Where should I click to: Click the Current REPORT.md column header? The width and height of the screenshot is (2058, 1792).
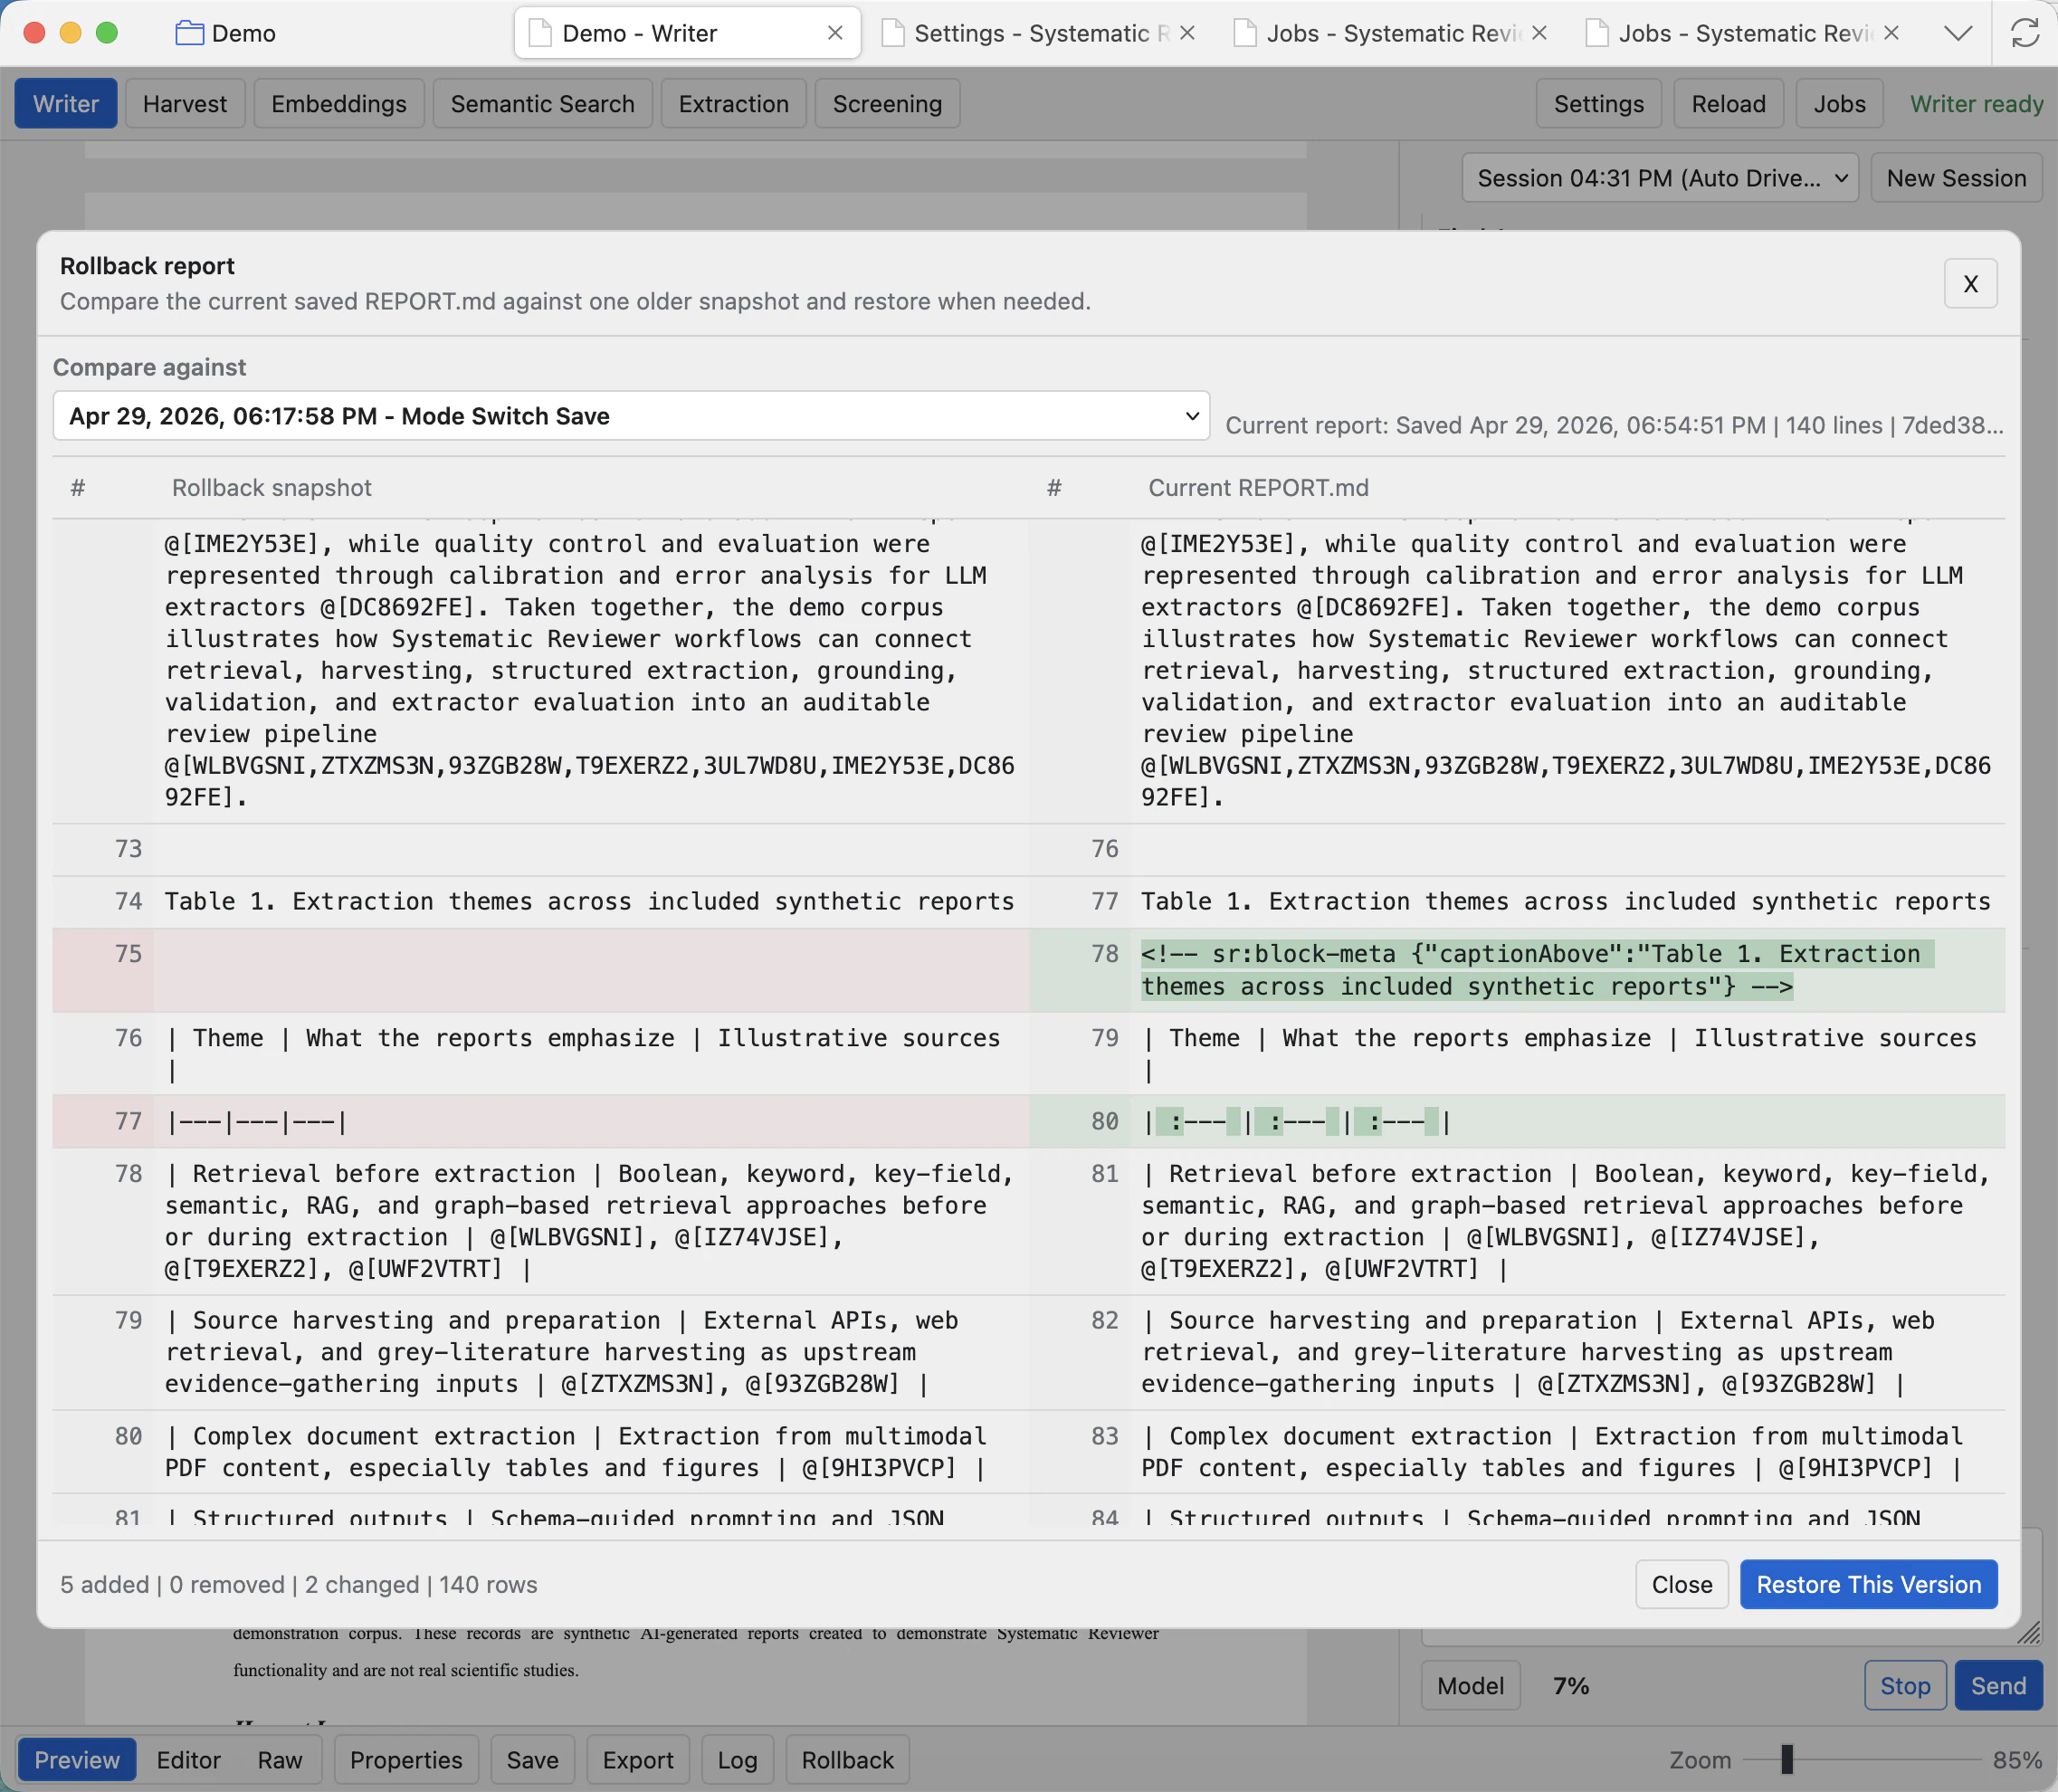tap(1258, 488)
